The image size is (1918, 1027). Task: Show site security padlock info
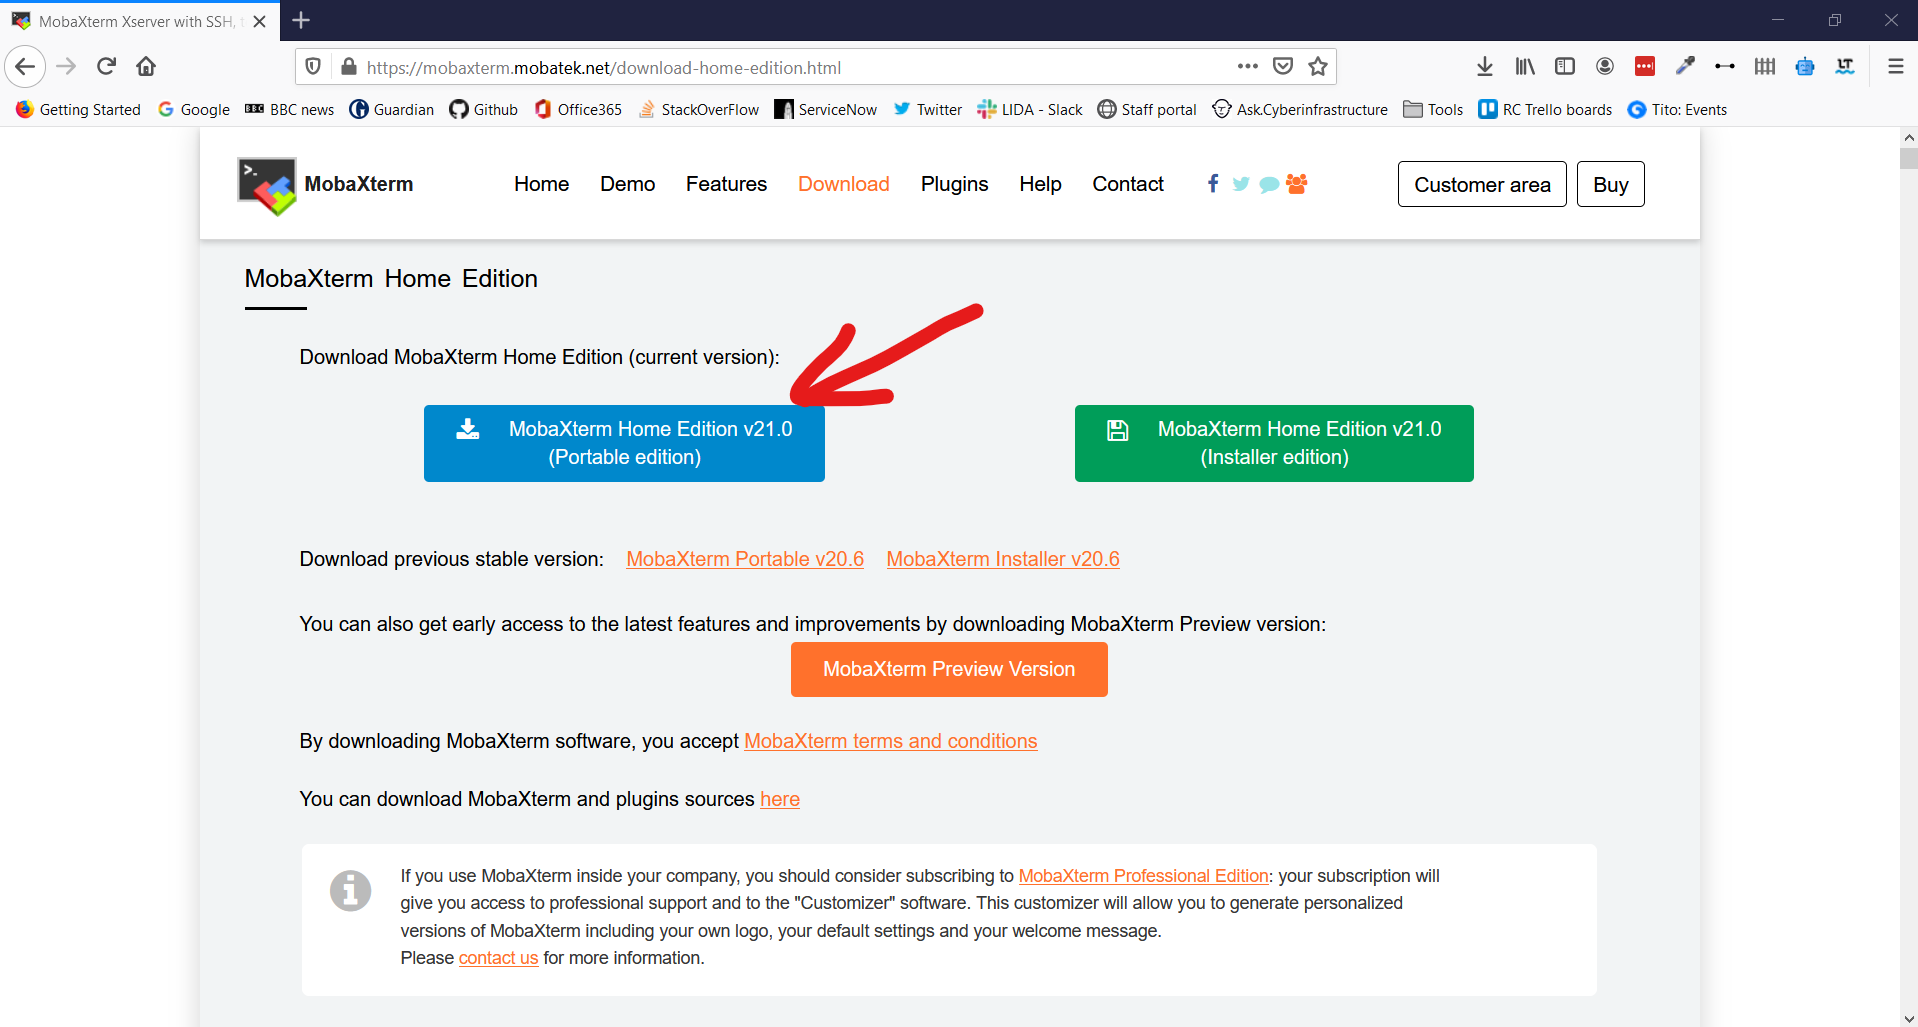tap(348, 67)
